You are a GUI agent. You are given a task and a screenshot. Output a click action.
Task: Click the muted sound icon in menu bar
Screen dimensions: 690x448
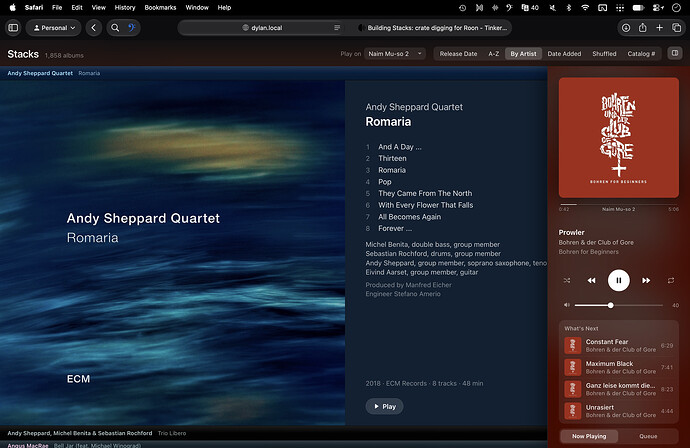(552, 7)
